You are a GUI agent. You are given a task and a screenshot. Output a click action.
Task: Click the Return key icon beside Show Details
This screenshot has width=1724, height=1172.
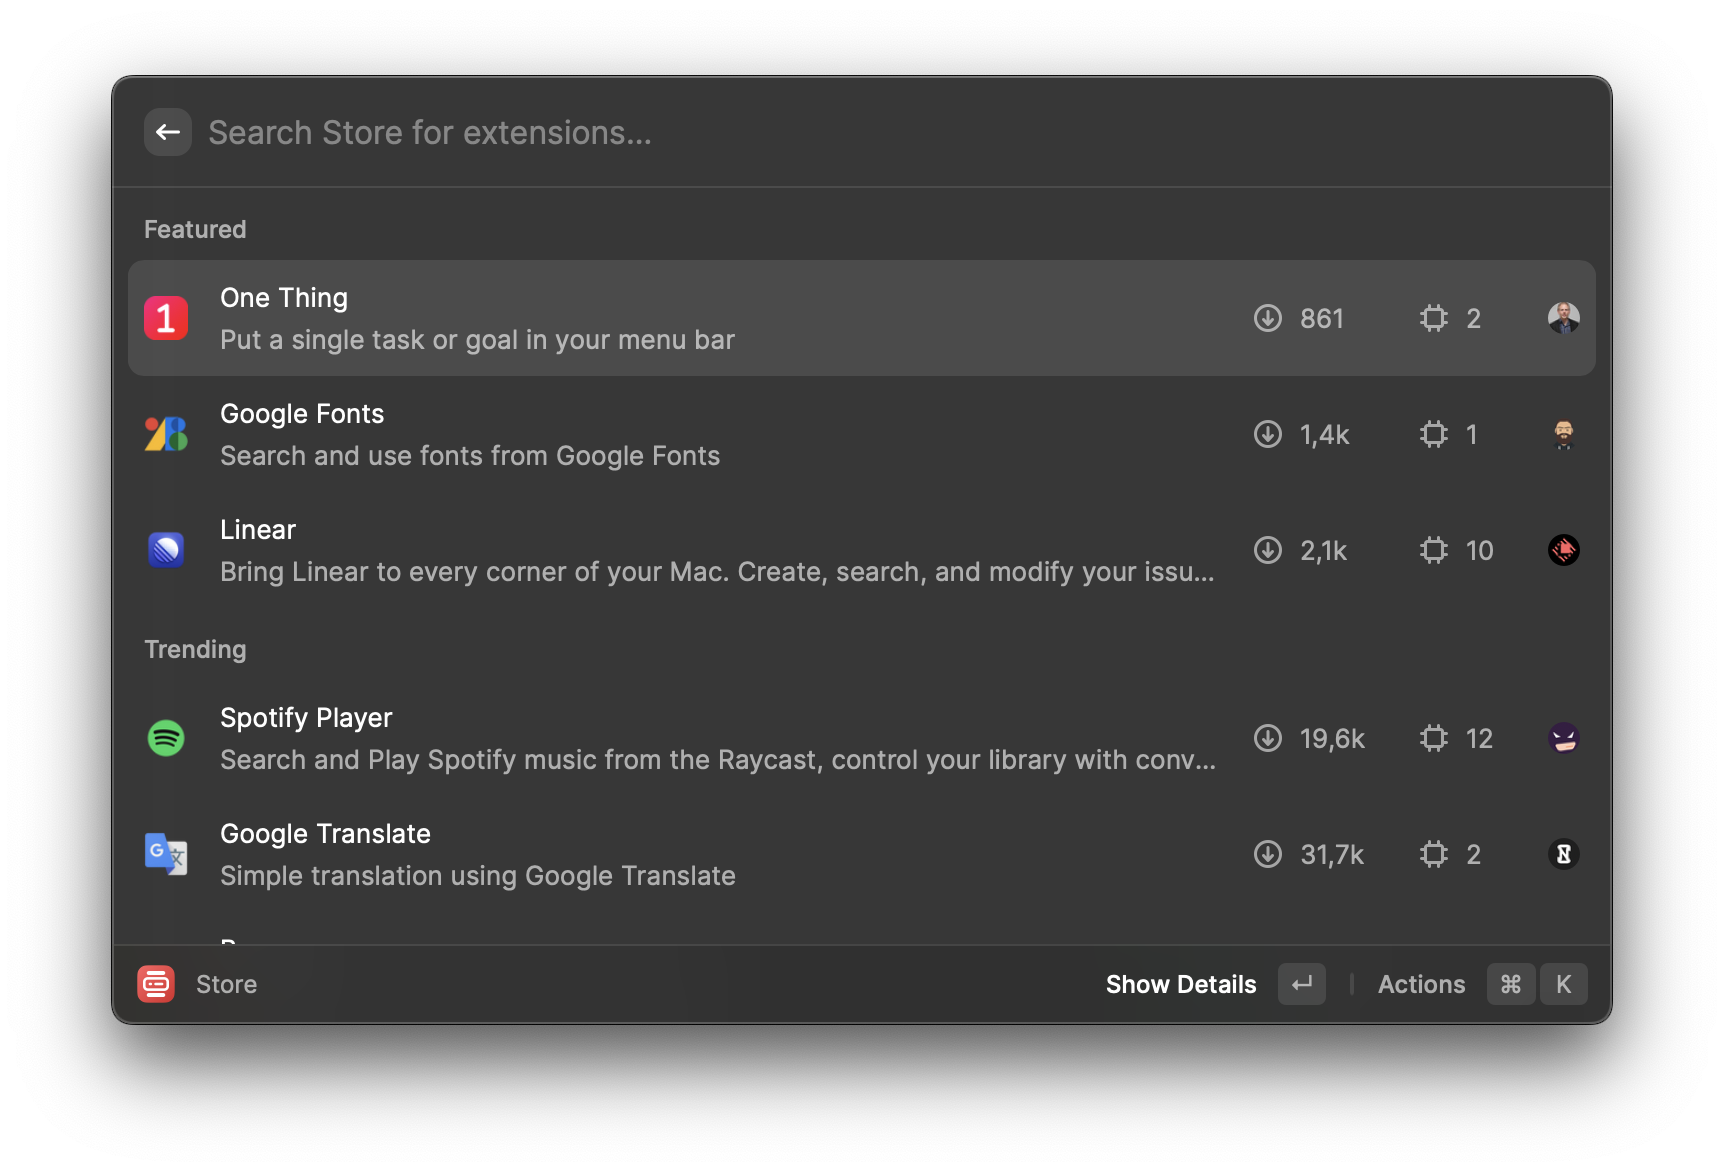[x=1302, y=984]
